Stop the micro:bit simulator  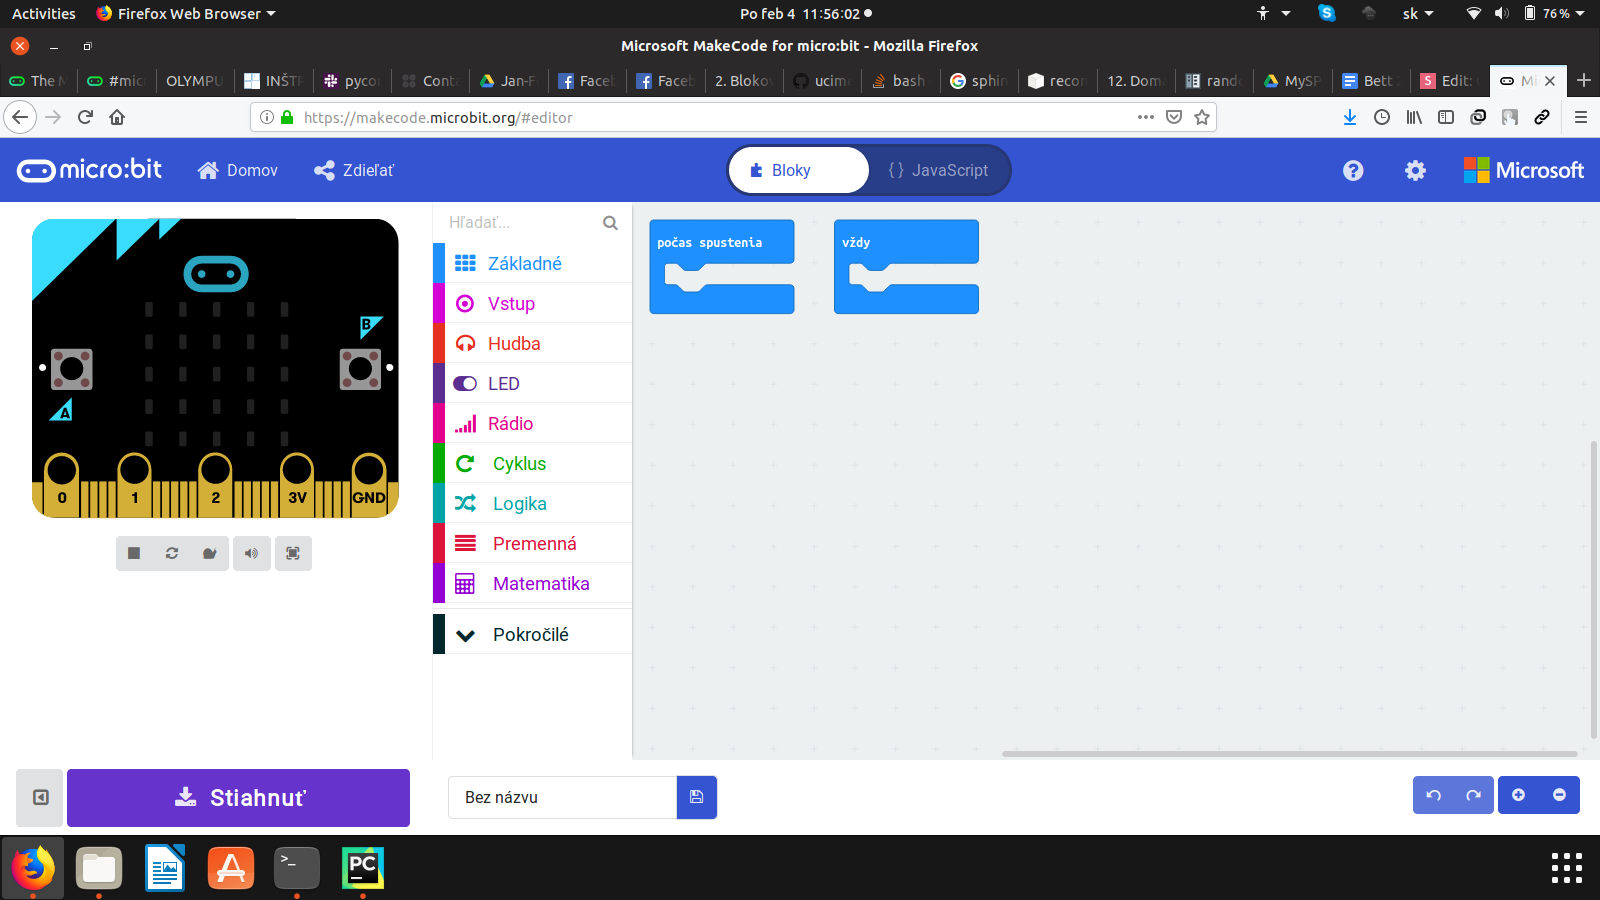[x=134, y=553]
